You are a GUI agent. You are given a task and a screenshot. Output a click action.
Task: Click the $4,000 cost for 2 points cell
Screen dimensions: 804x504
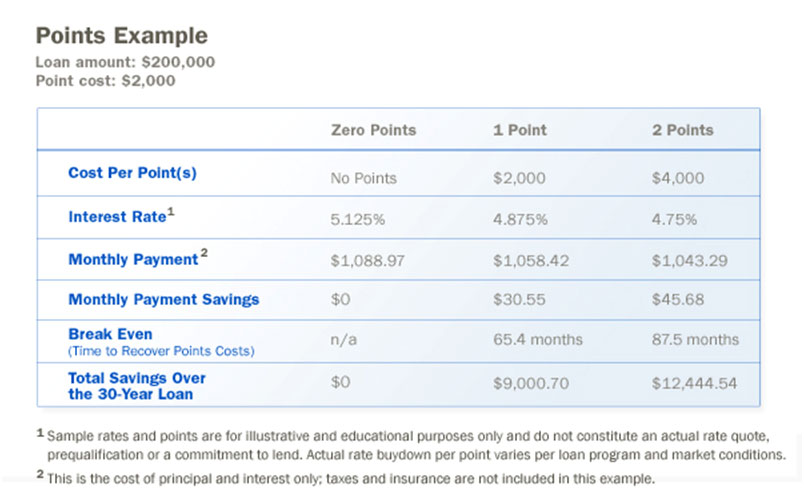(678, 178)
